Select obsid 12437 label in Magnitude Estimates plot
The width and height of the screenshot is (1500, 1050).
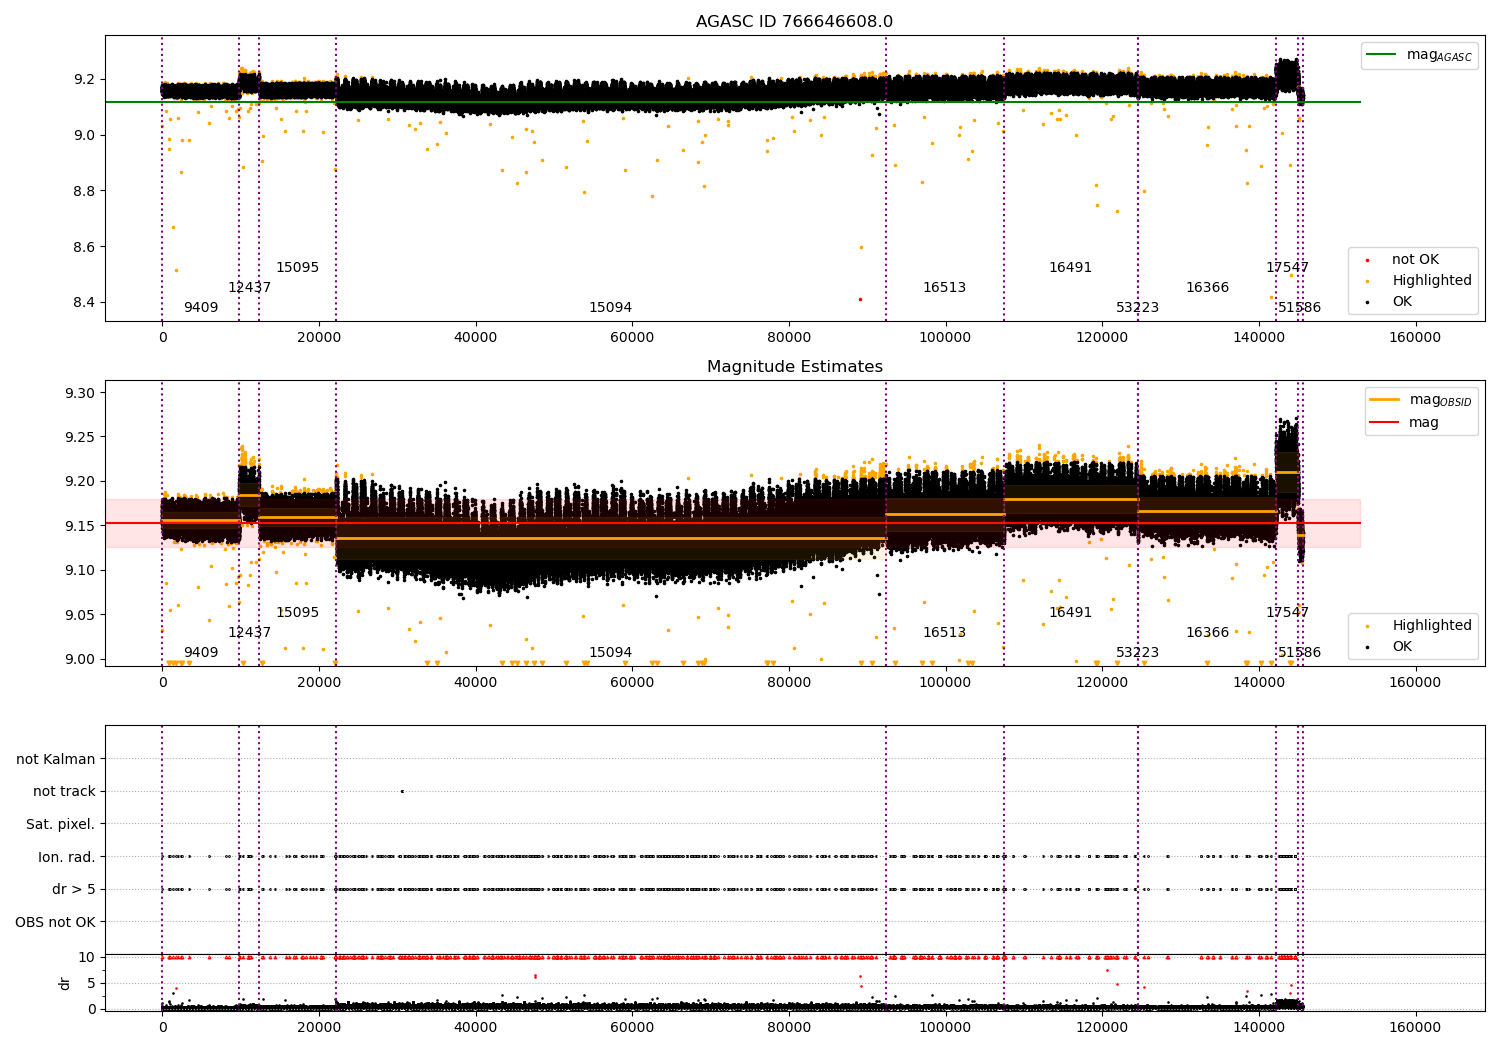249,633
